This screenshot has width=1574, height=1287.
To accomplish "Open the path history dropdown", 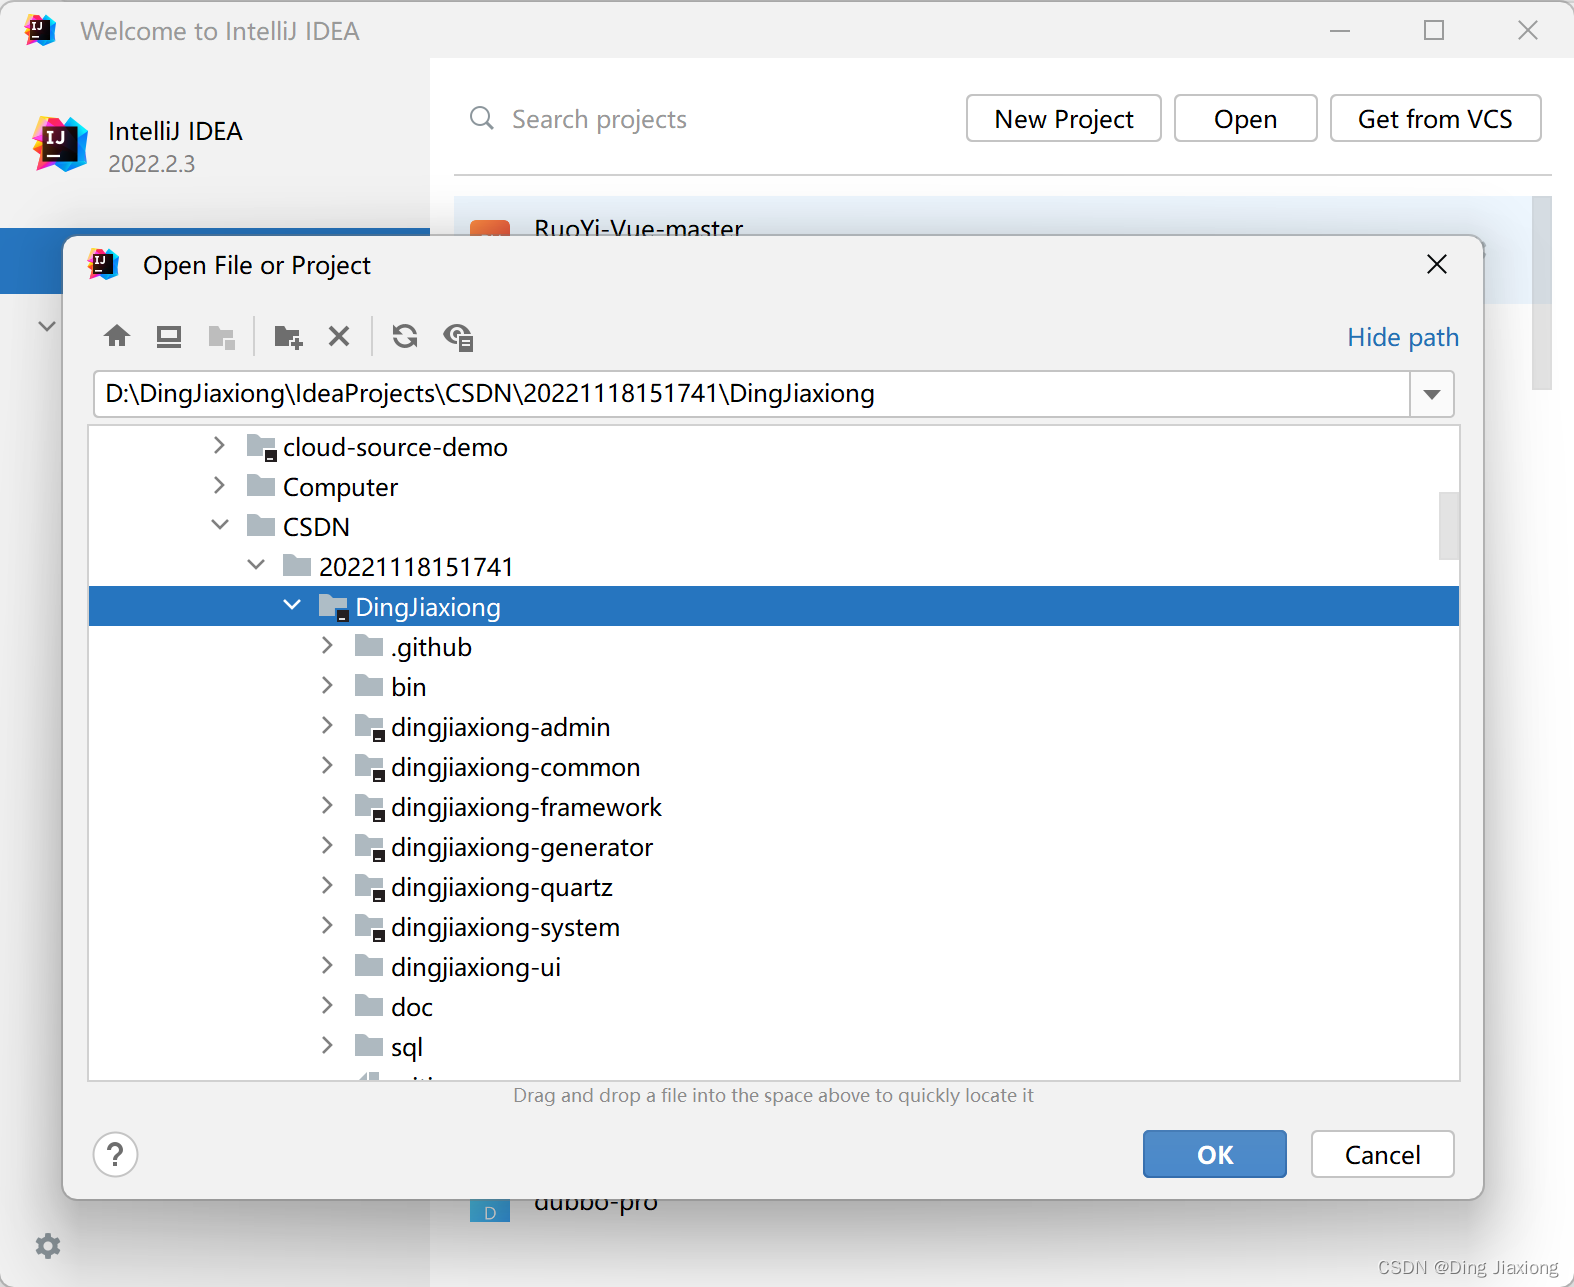I will [x=1432, y=394].
